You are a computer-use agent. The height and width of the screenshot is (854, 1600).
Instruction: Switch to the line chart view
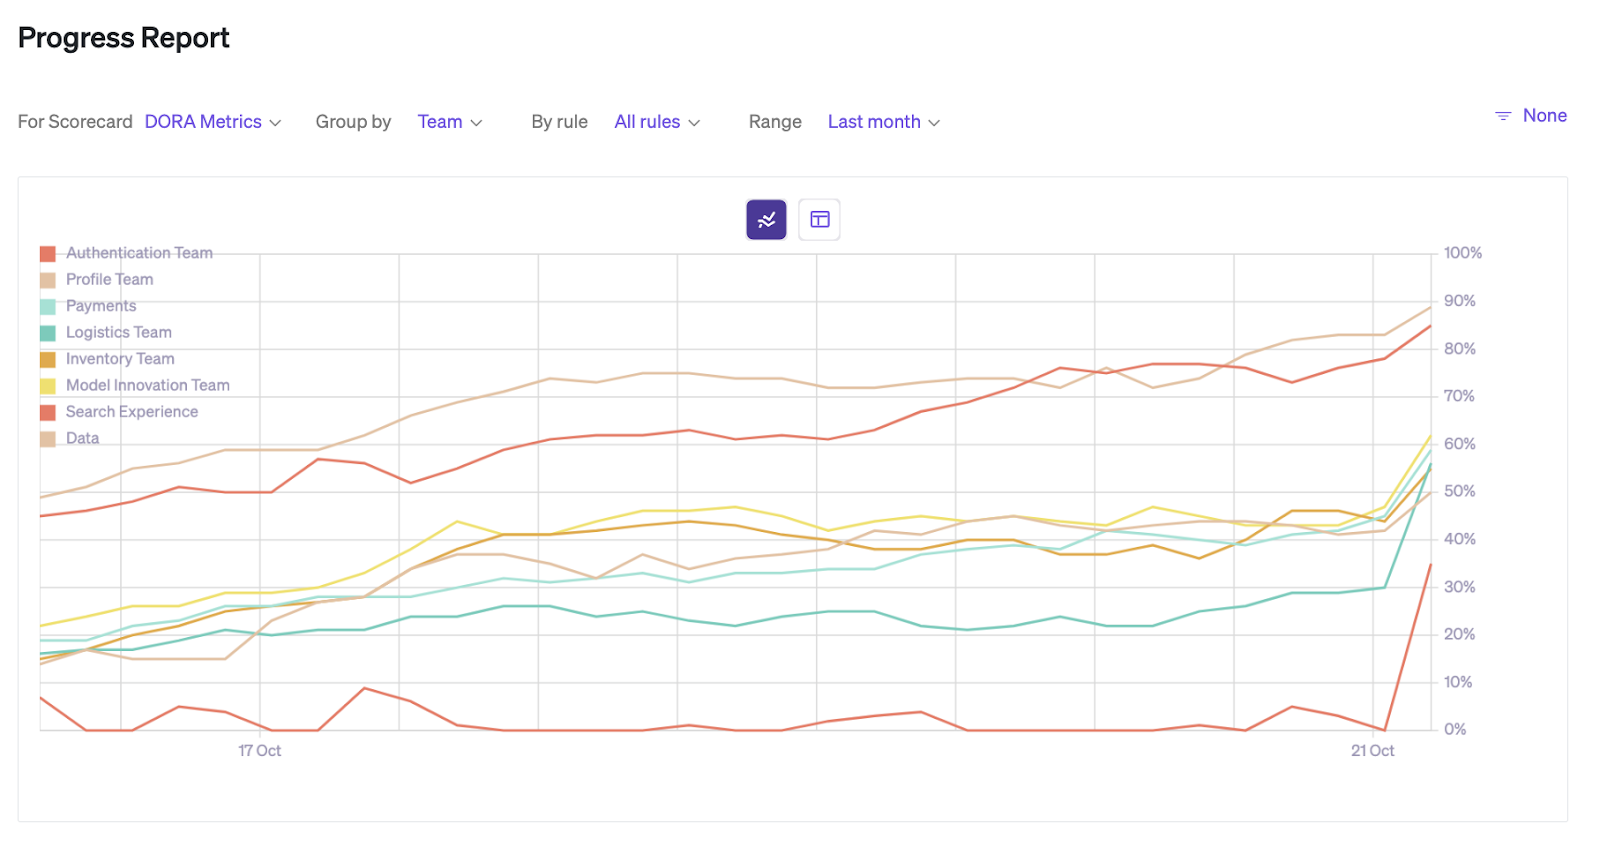(766, 220)
